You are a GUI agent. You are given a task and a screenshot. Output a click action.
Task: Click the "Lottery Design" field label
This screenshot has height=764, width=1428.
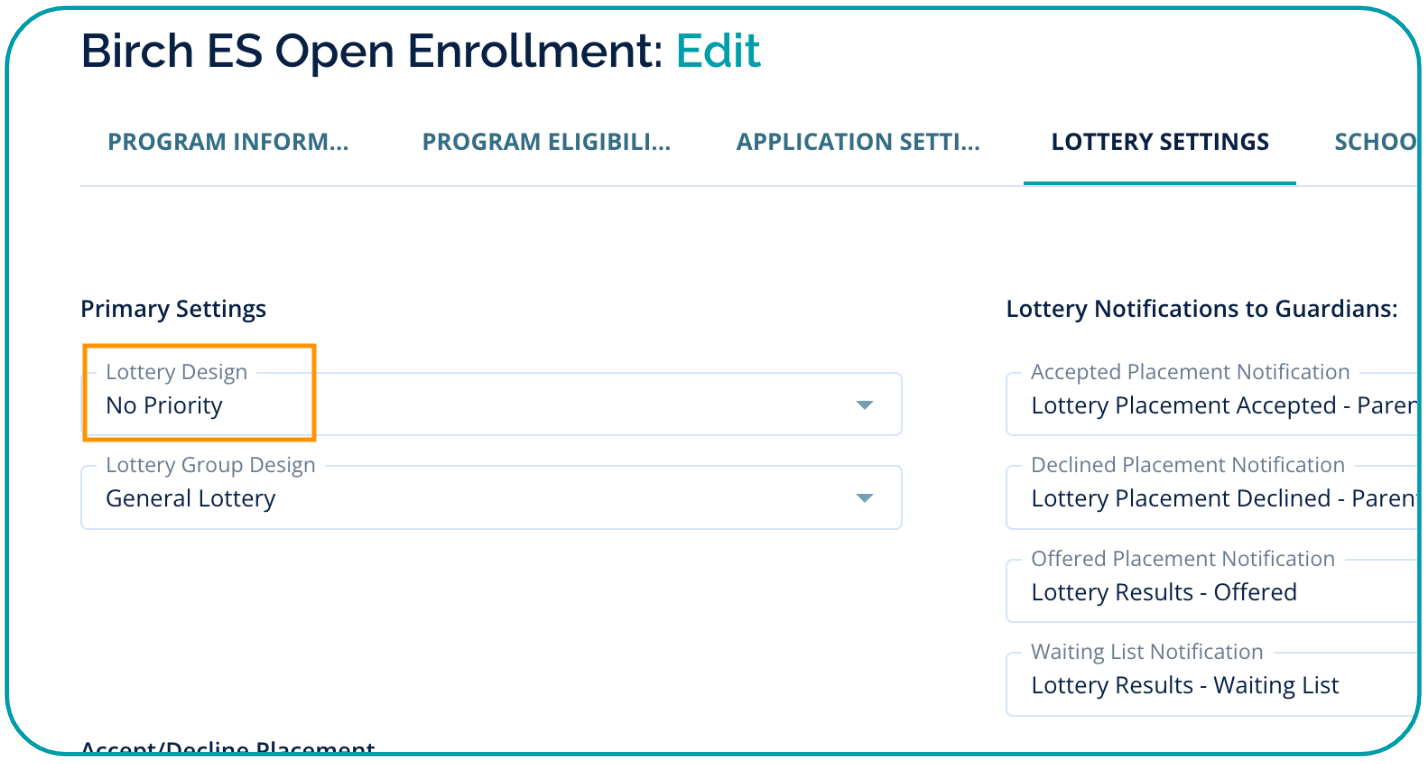click(x=176, y=373)
